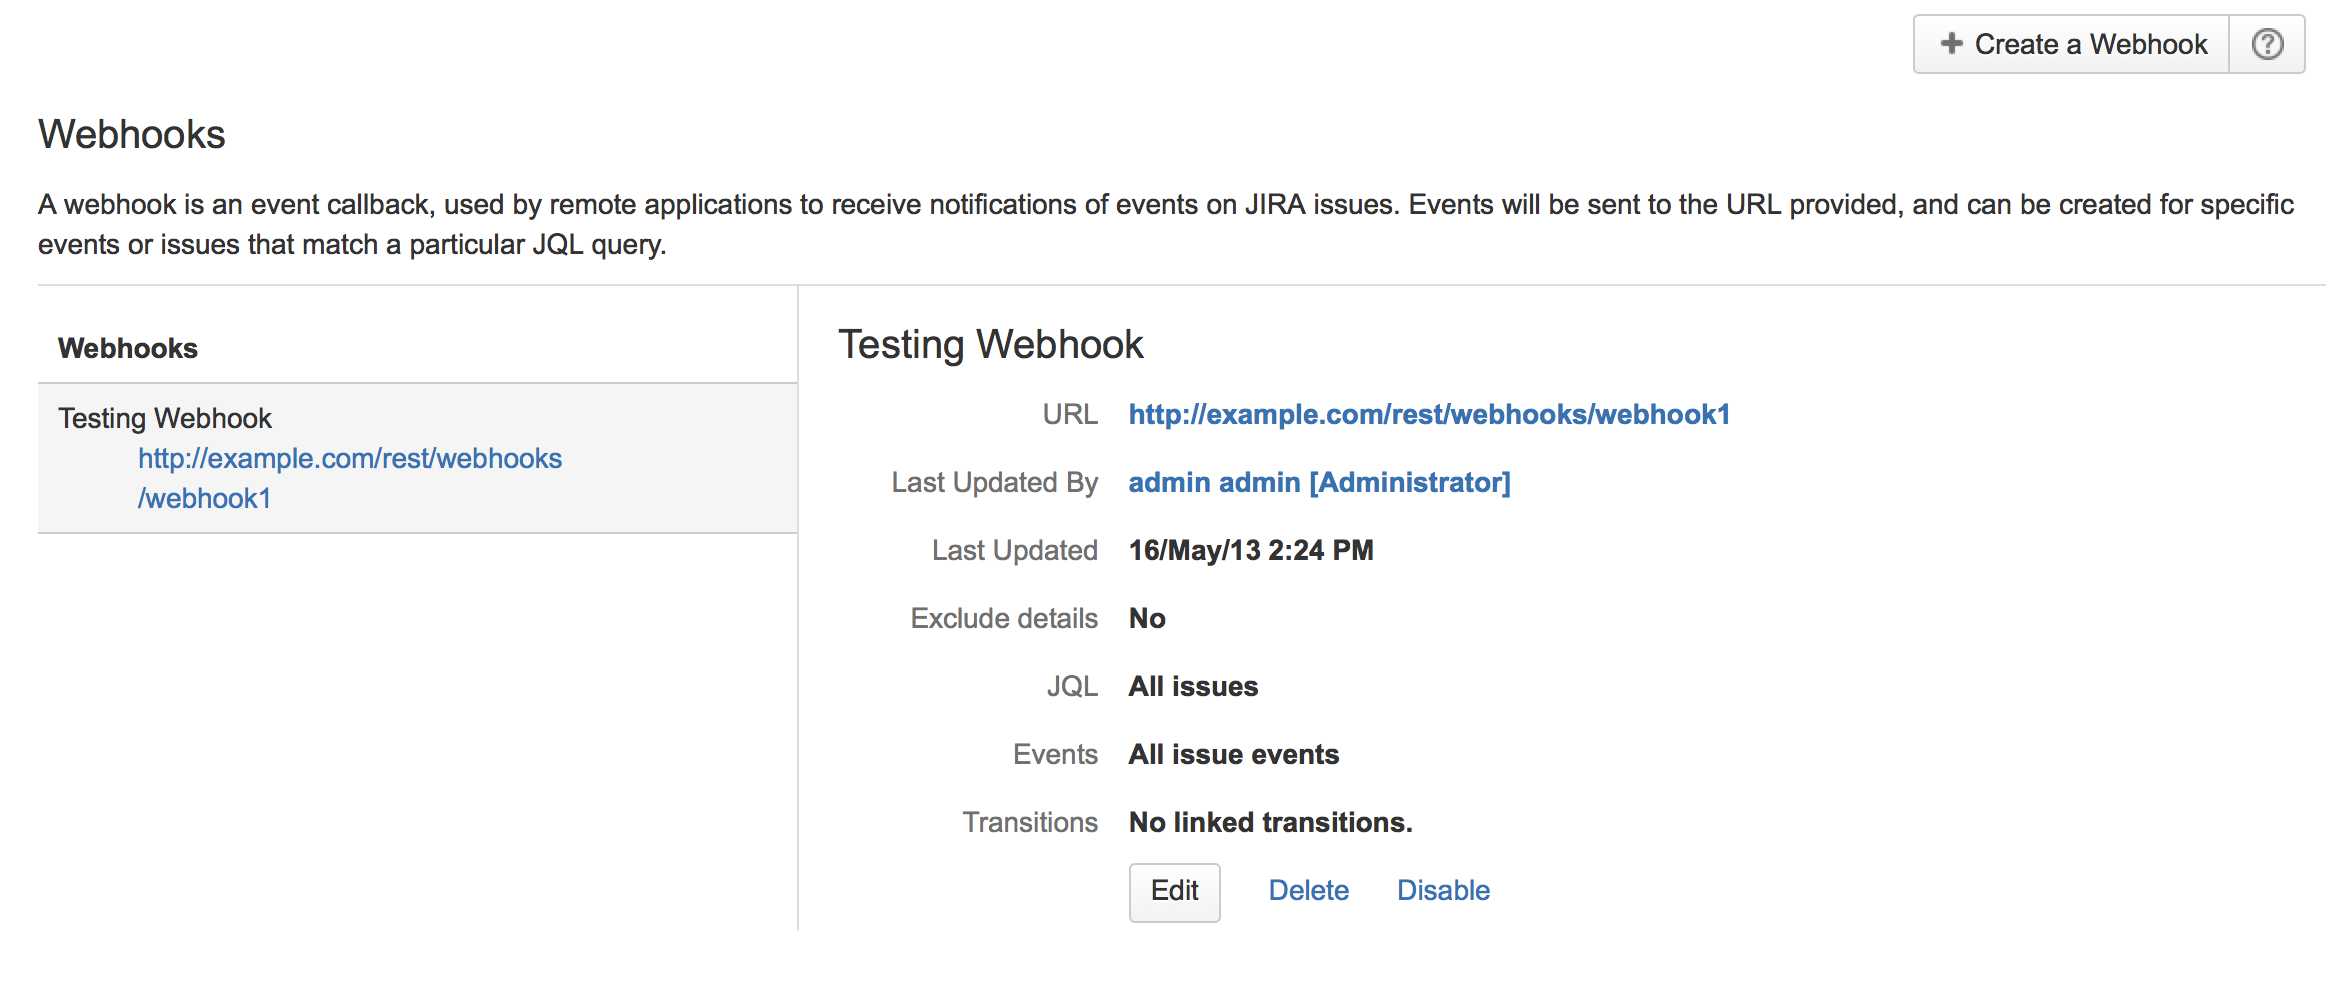Click the Edit button
Screen dimensions: 2348x990
[1174, 891]
